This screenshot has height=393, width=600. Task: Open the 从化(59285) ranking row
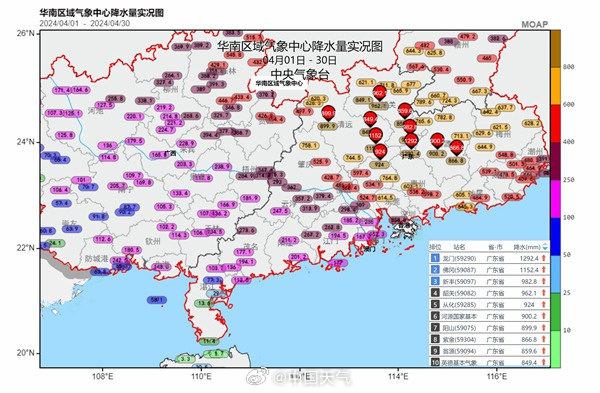tap(489, 305)
